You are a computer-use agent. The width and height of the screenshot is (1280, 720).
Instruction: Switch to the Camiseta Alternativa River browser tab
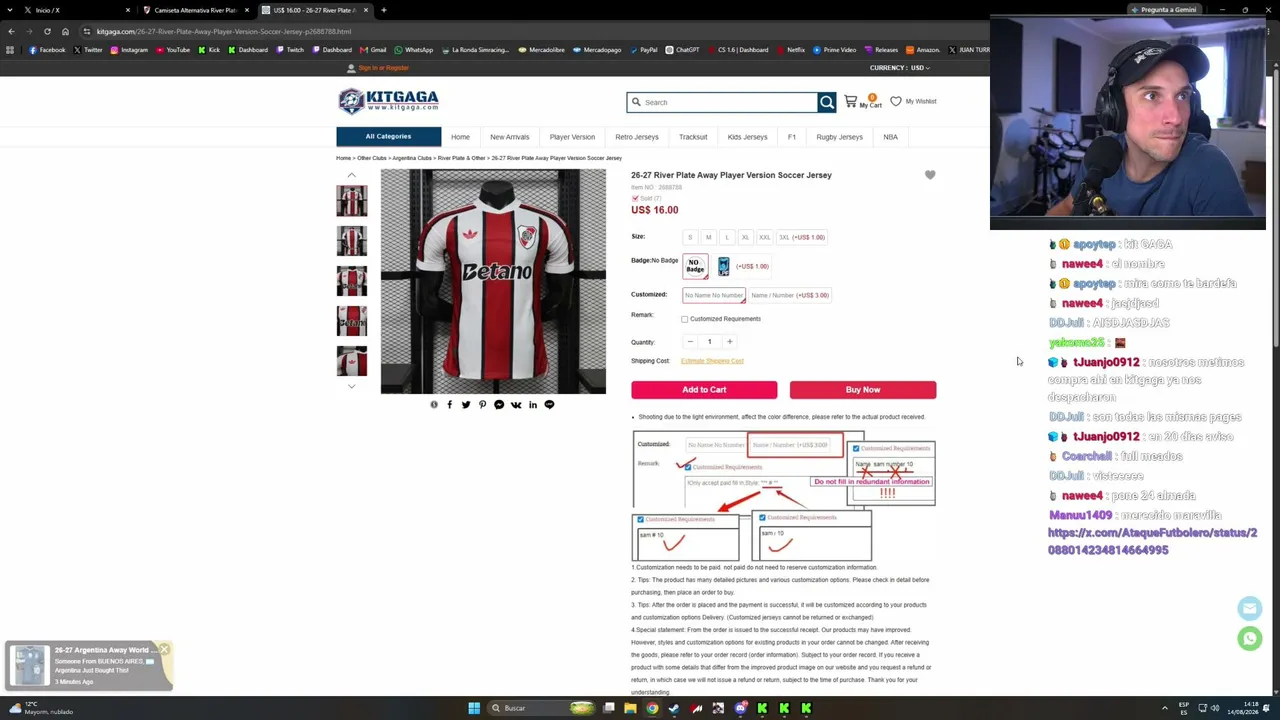[195, 10]
